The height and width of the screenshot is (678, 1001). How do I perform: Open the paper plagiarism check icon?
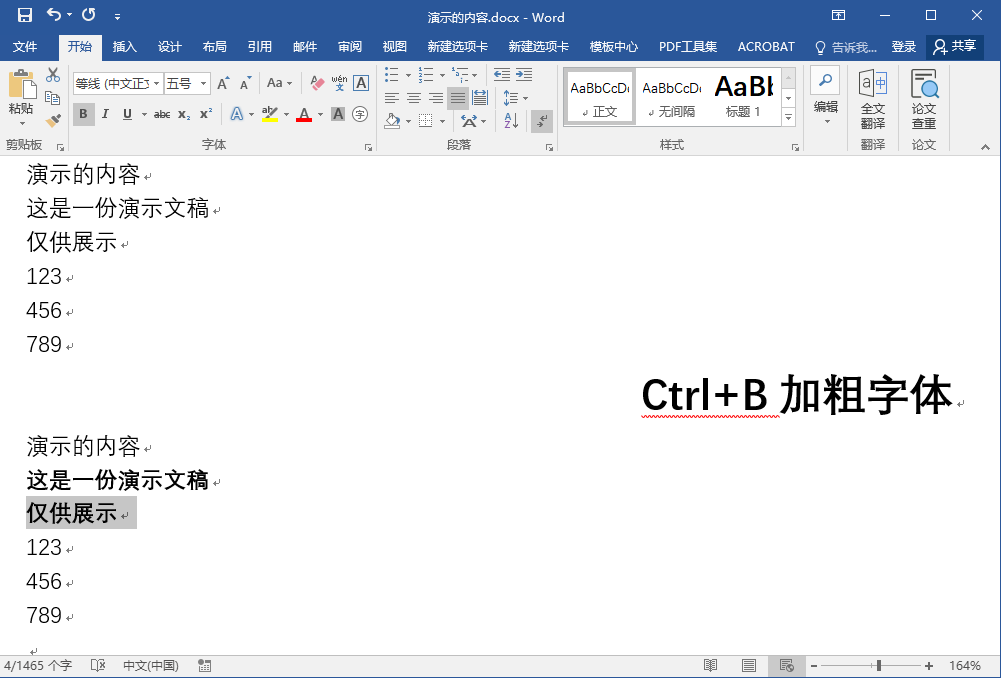pos(924,83)
